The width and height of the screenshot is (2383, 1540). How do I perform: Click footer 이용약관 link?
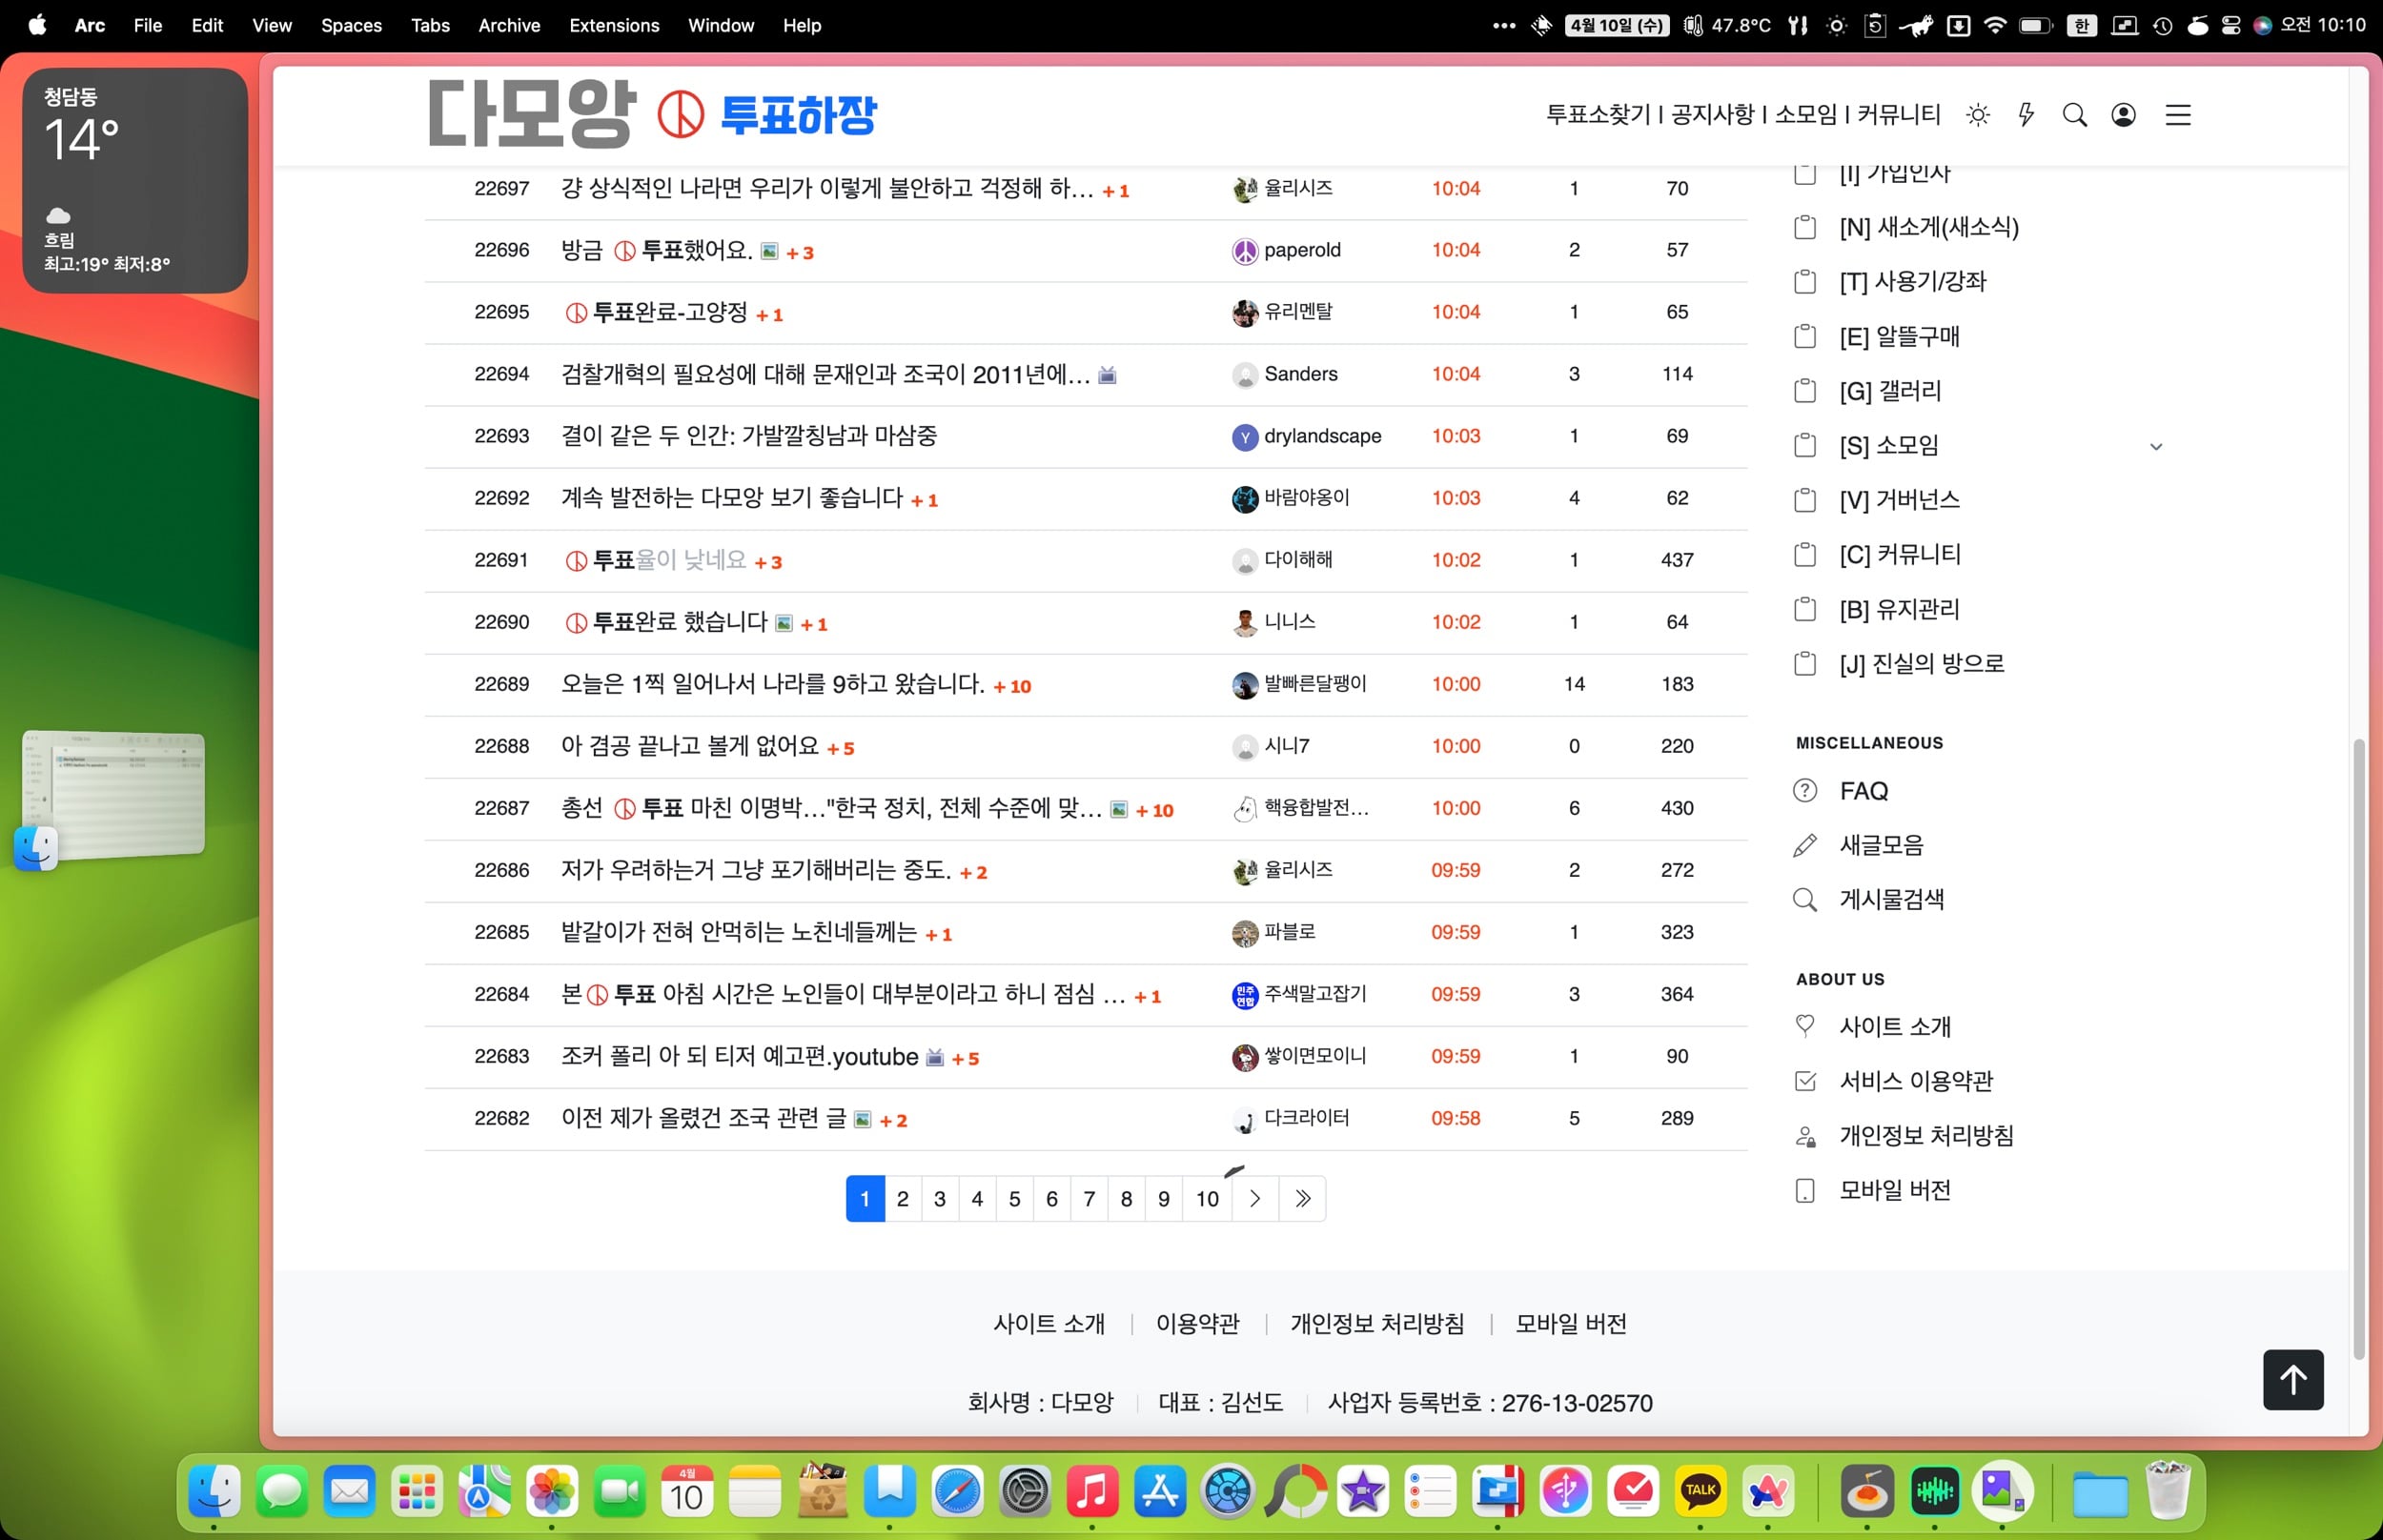pos(1197,1324)
